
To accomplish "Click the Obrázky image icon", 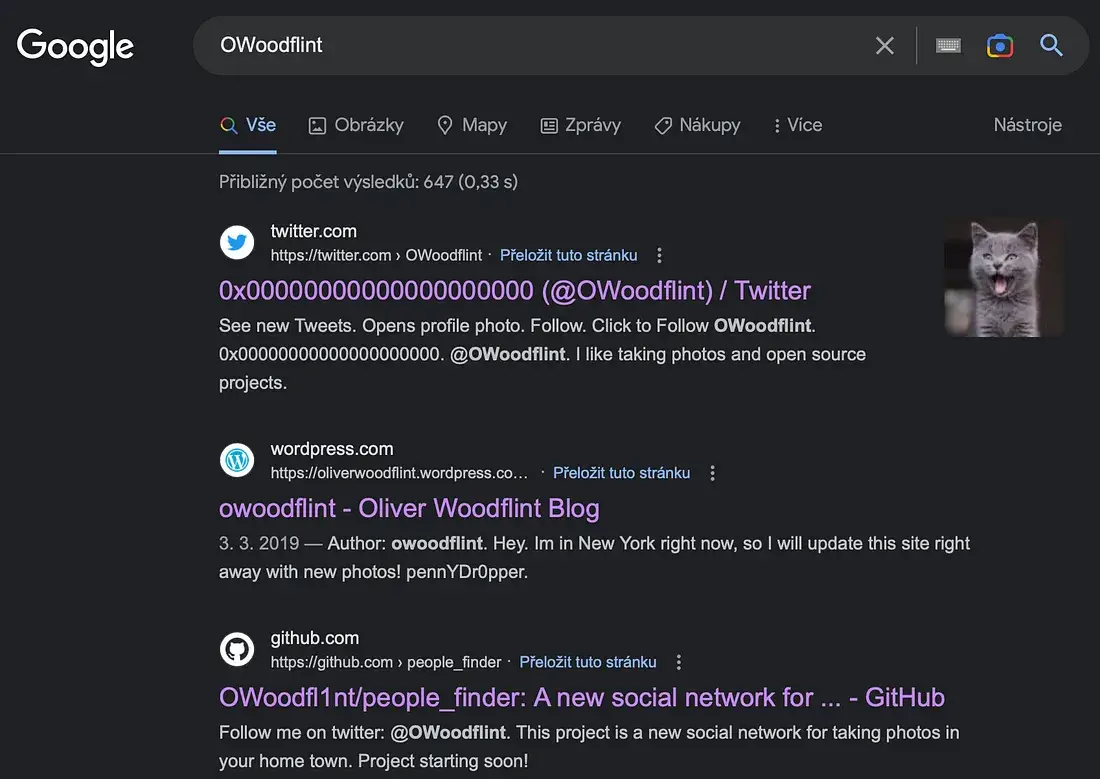I will click(x=317, y=126).
